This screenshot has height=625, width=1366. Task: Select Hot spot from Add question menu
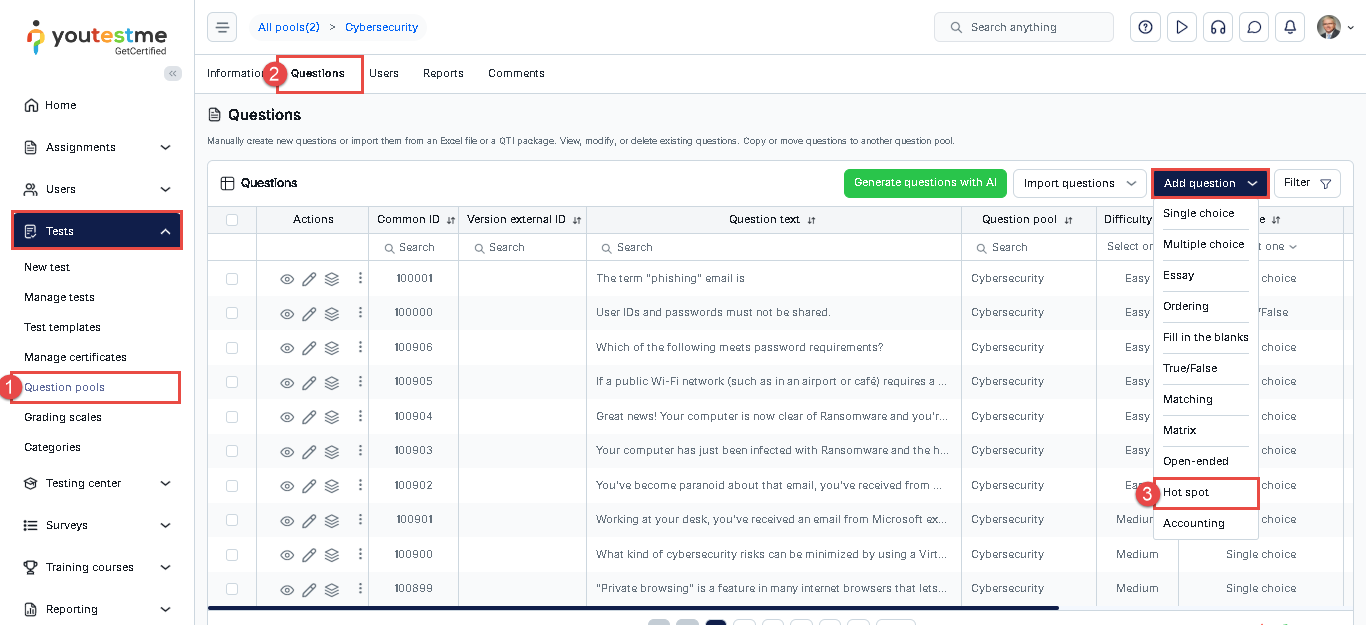(x=1186, y=492)
